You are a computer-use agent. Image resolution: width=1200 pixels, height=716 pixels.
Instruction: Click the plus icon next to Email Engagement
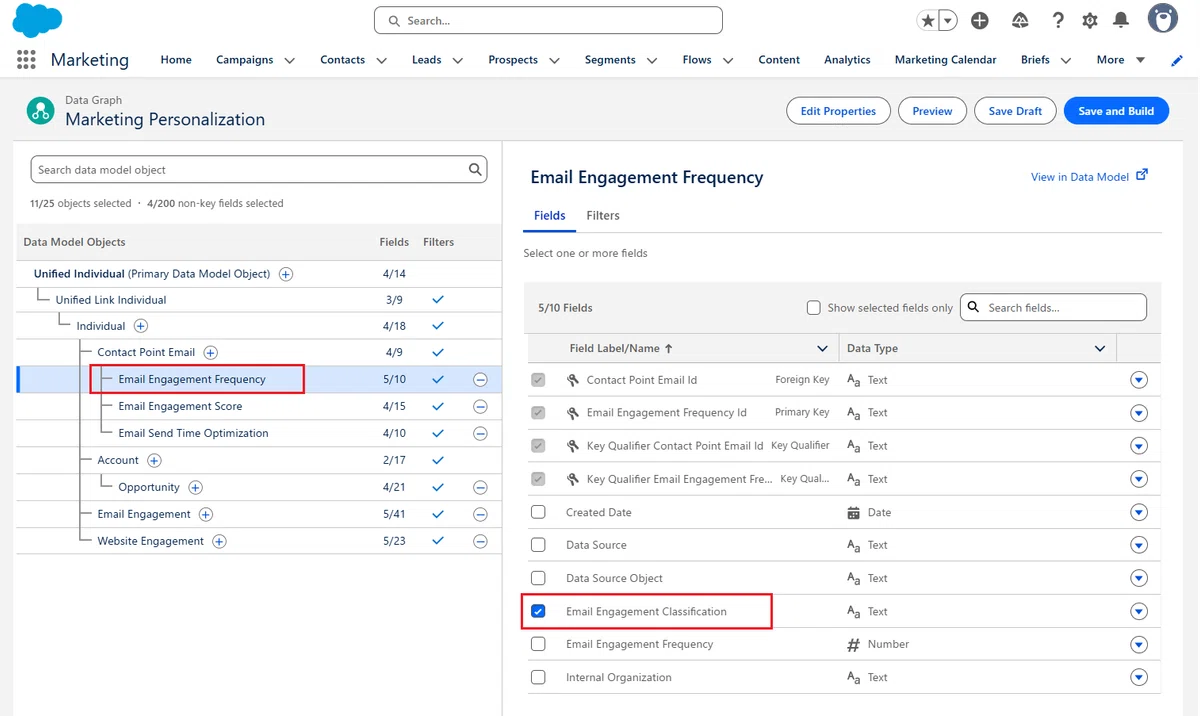pyautogui.click(x=206, y=515)
